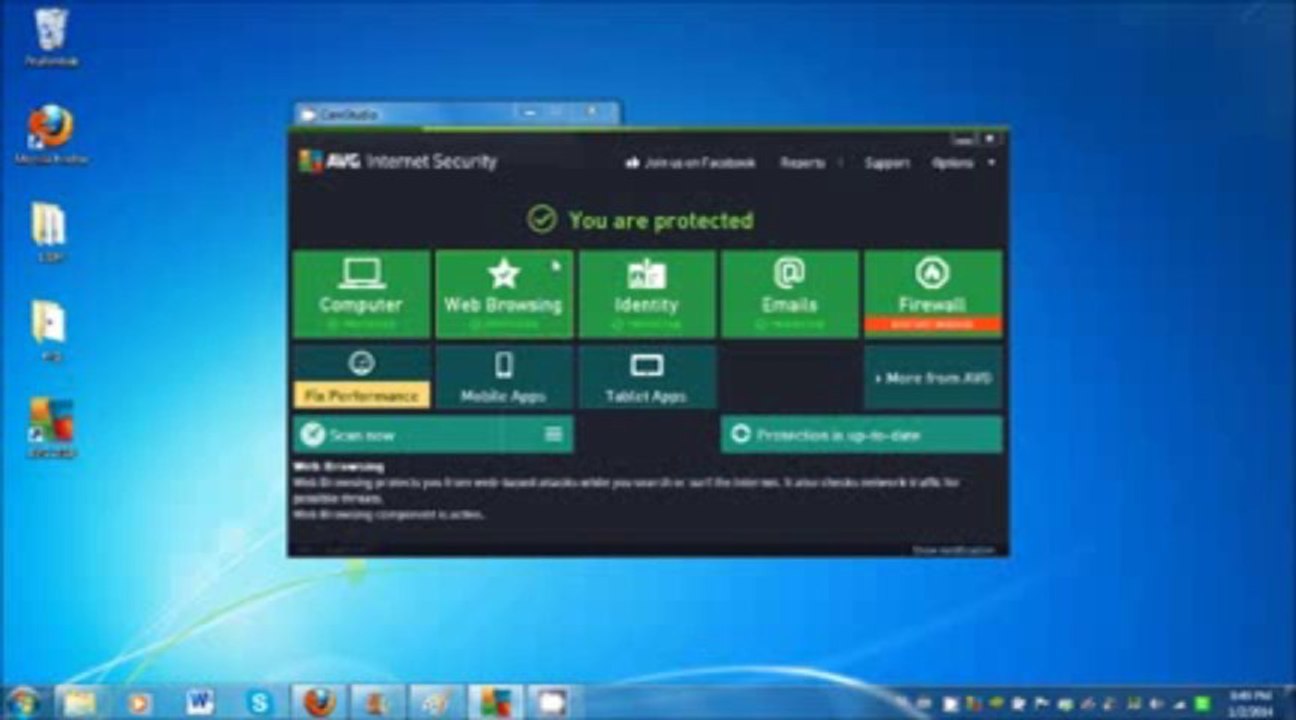Start a scan with Scan now

pos(414,435)
